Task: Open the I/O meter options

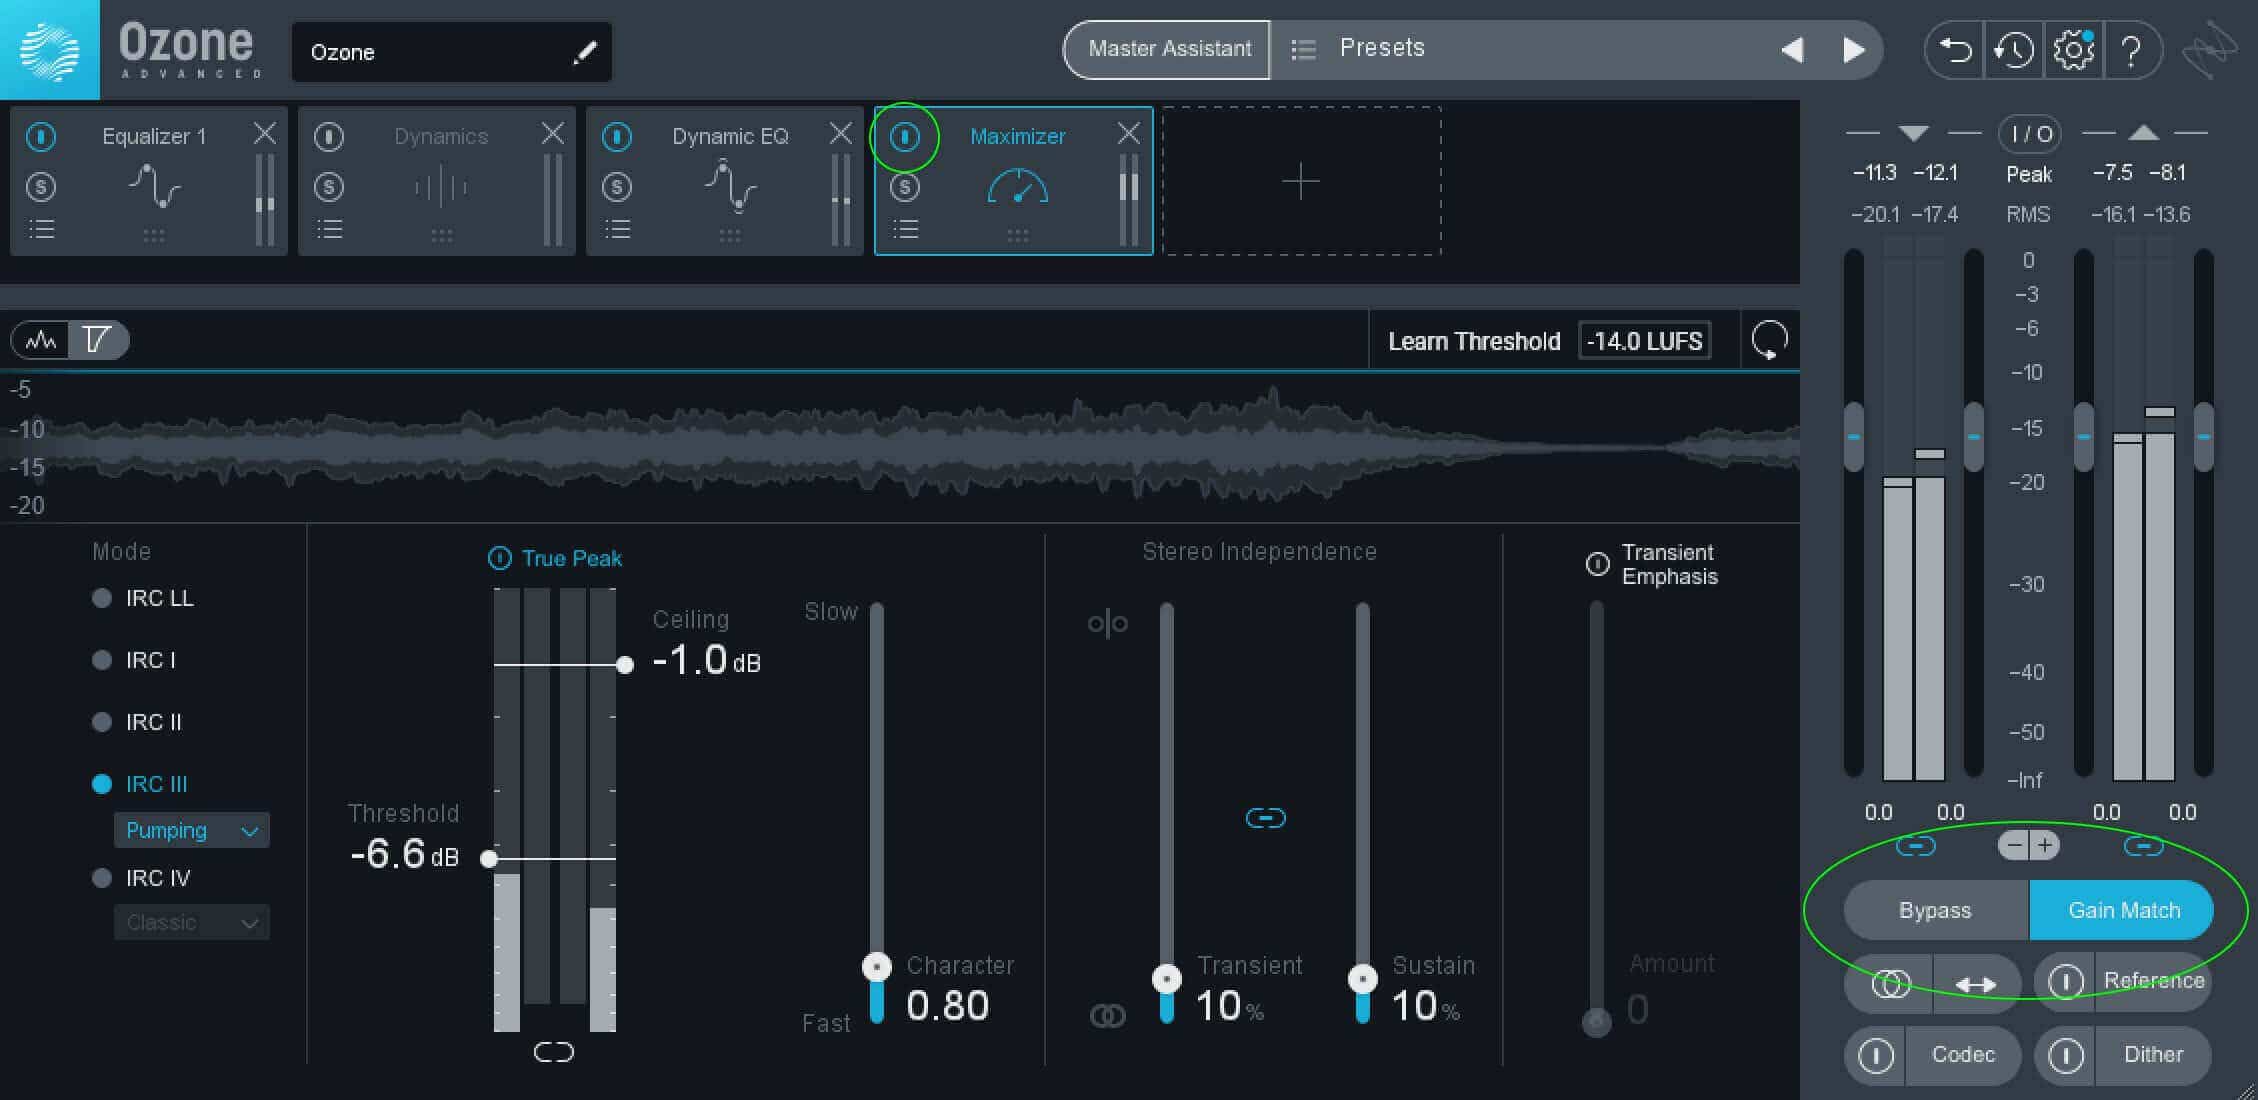Action: 2031,133
